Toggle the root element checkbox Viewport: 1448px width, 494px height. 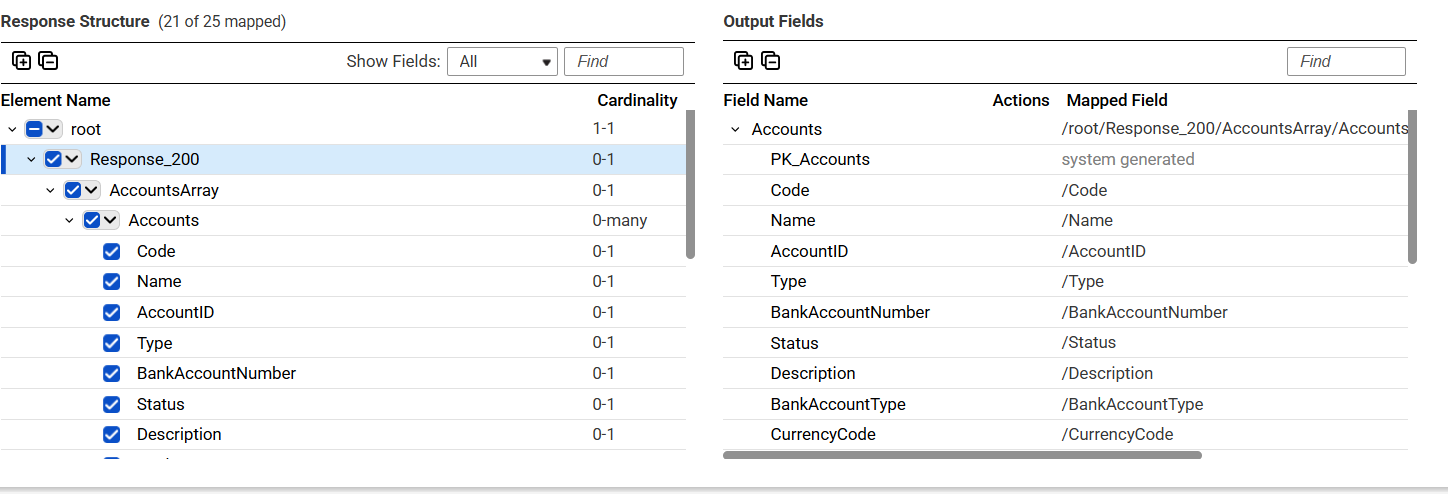(34, 129)
